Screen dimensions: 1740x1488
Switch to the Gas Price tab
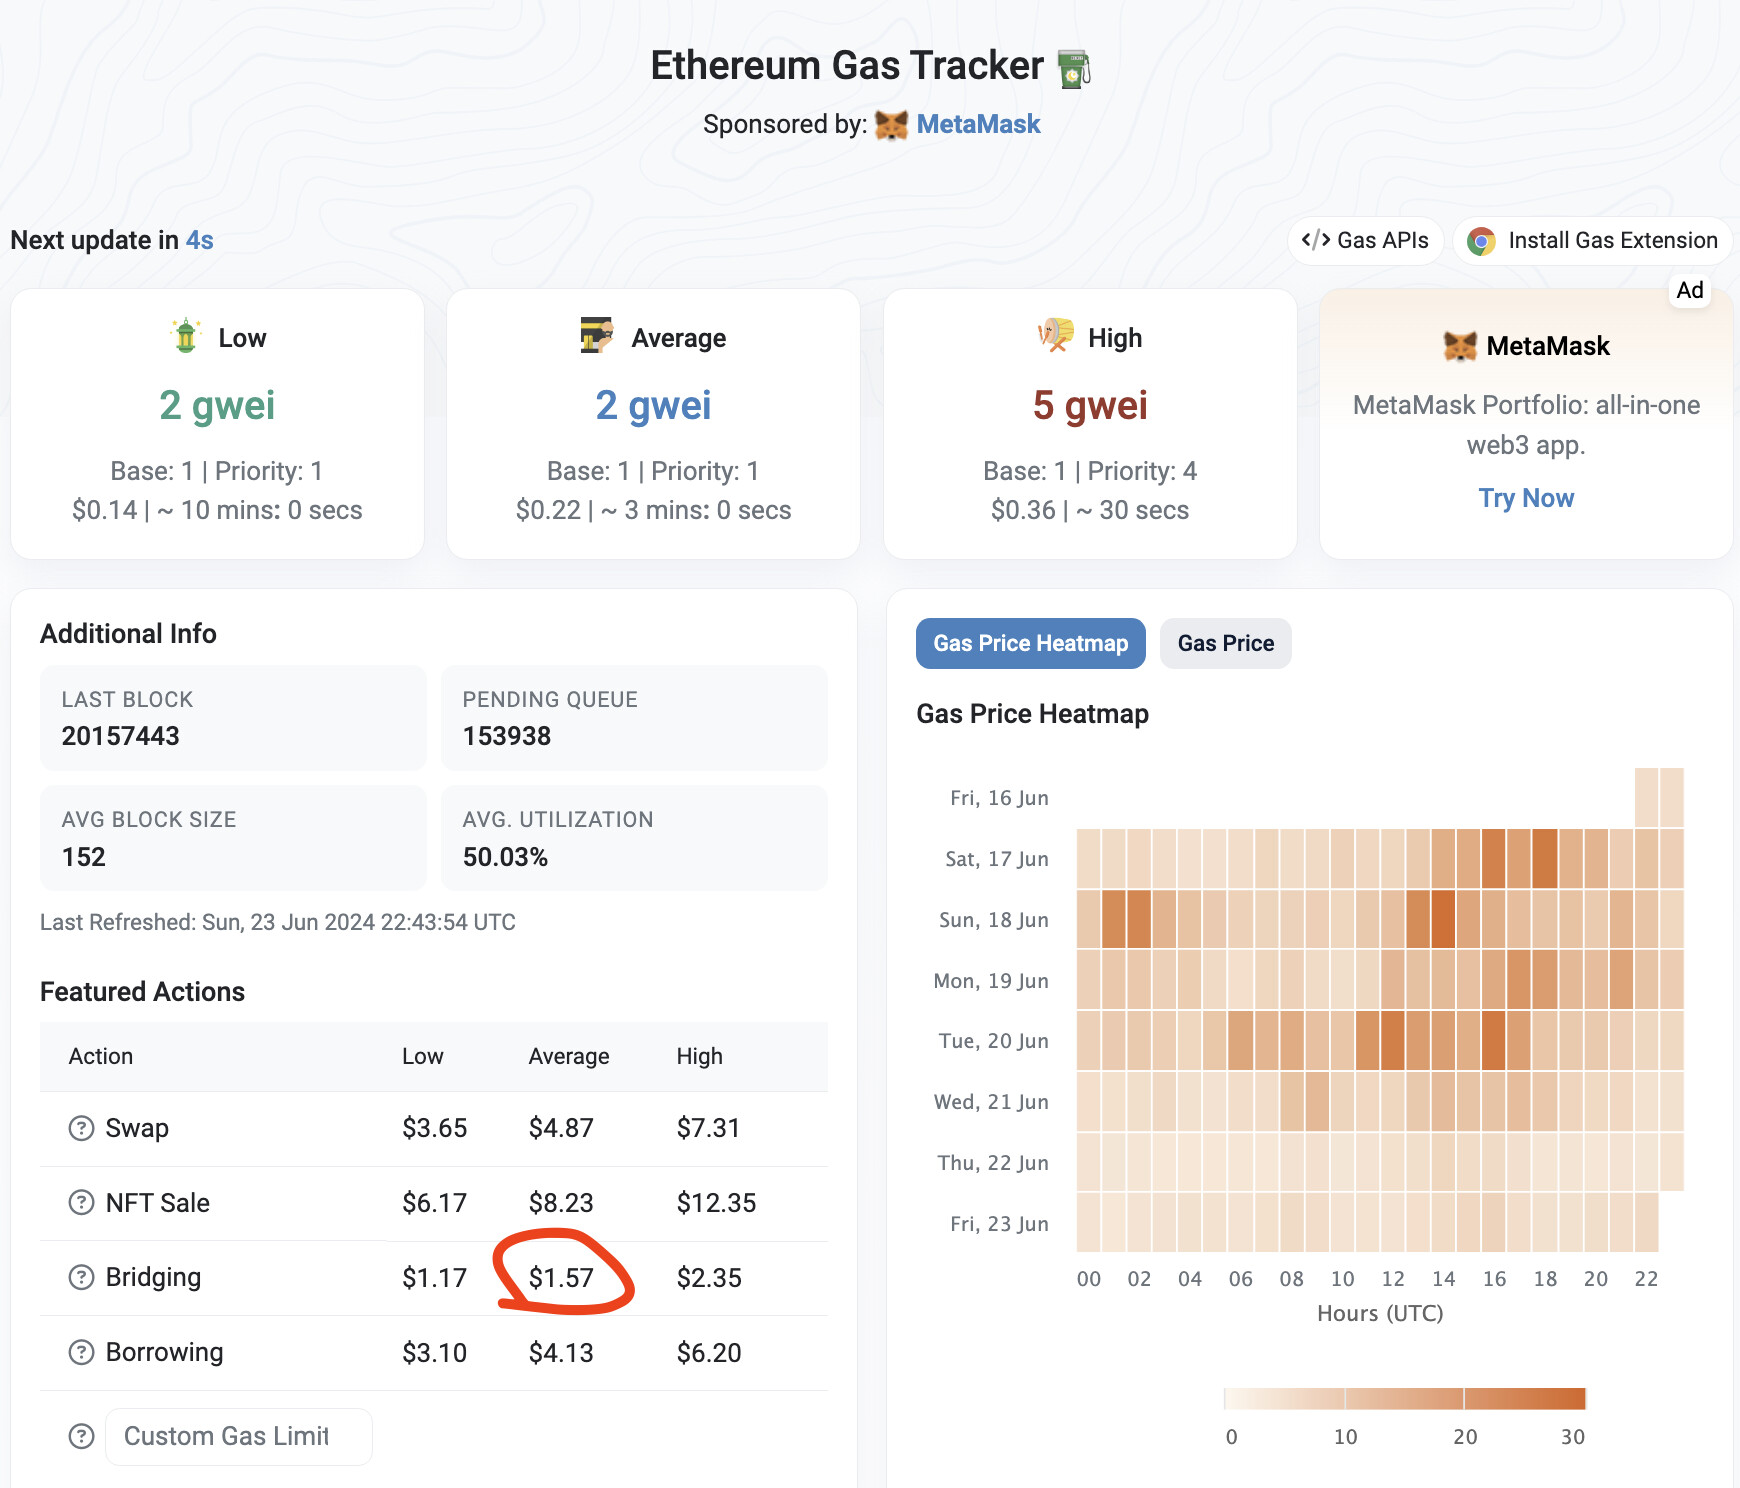click(x=1225, y=643)
